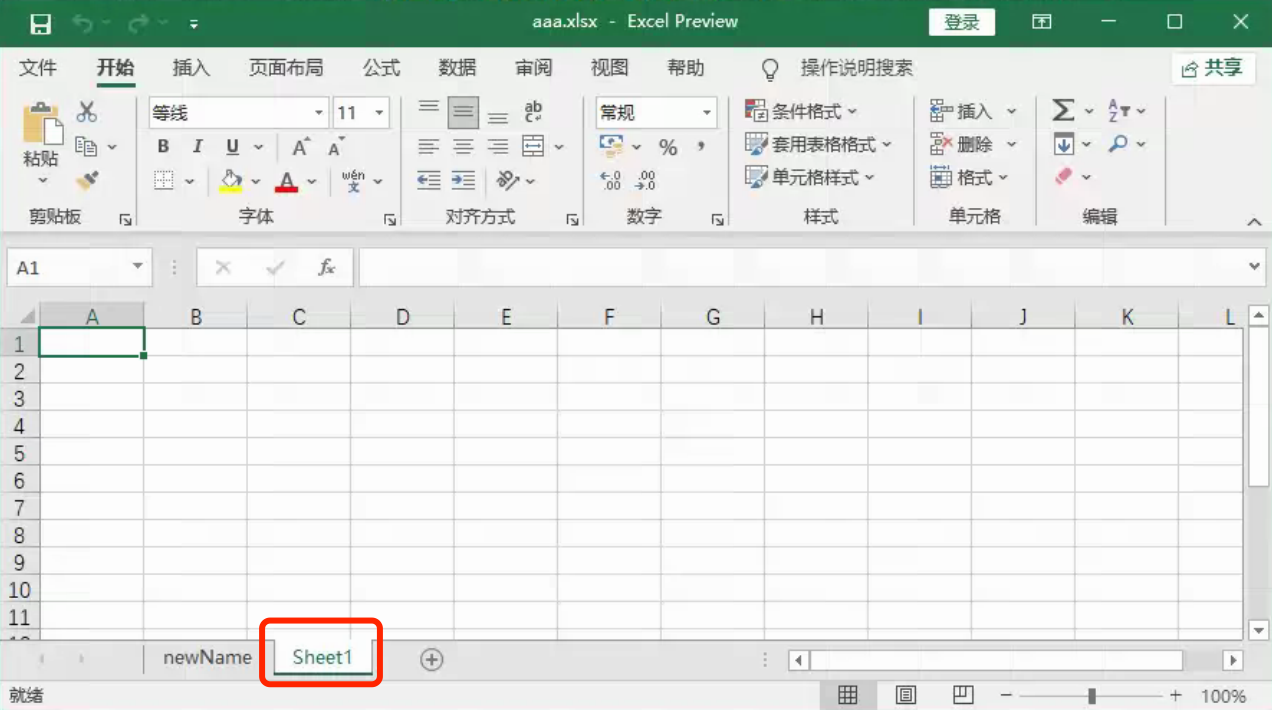Click the 登录 sign-in button

(x=961, y=22)
